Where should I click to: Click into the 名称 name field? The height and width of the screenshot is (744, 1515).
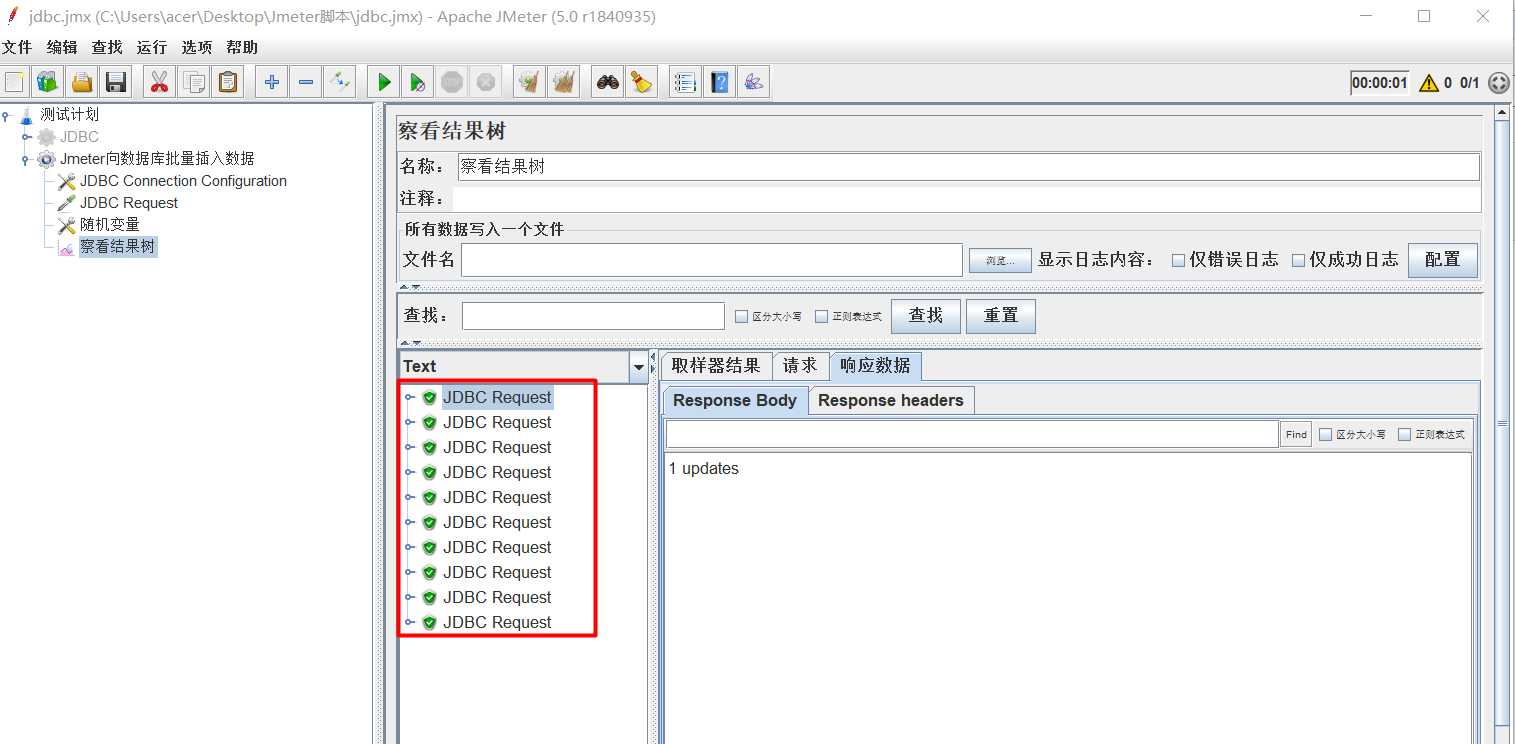[x=968, y=167]
